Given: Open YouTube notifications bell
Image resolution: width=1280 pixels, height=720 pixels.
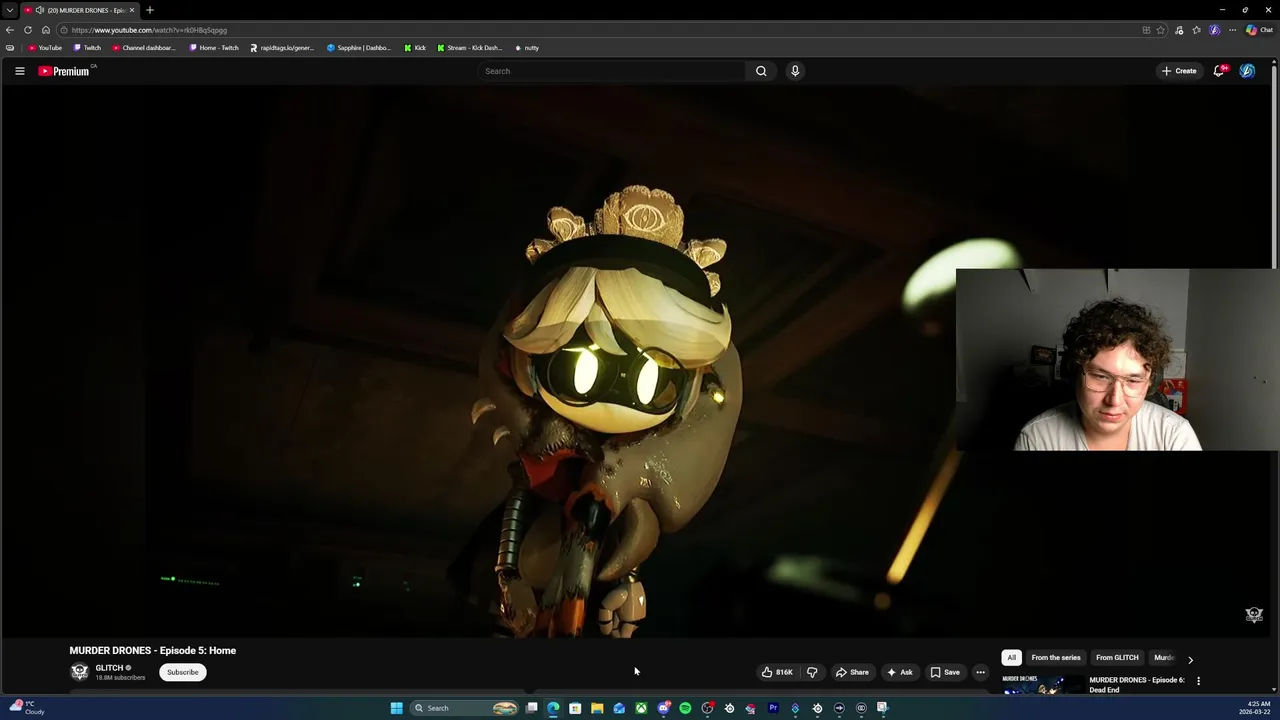Looking at the screenshot, I should point(1219,71).
